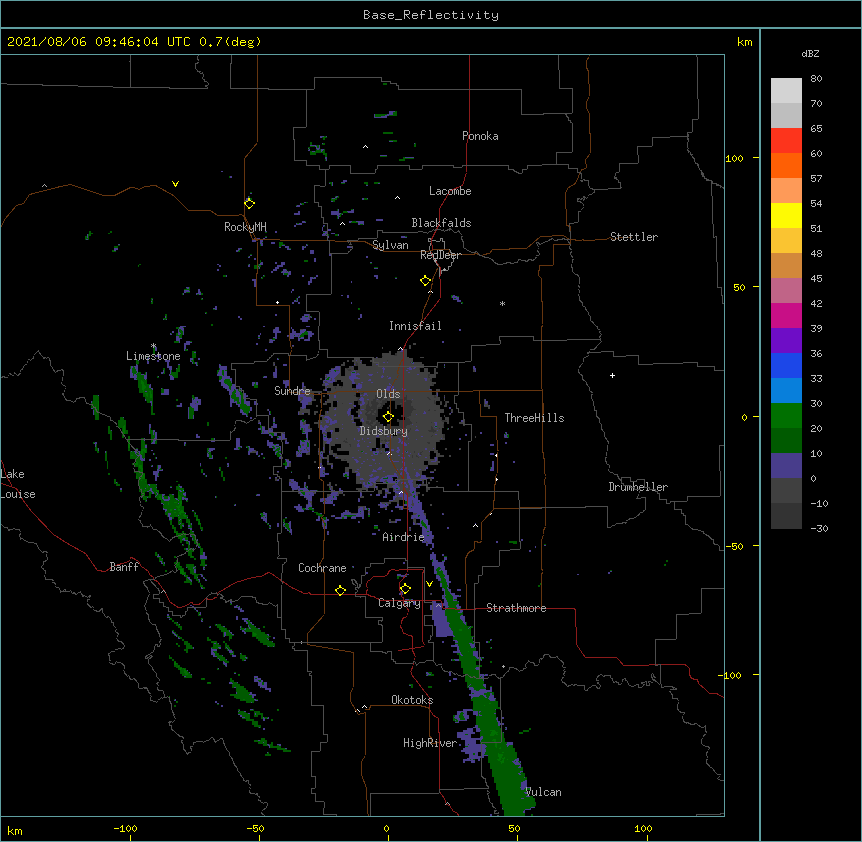Screen dimensions: 862x842
Task: Click the Airdrie city label
Action: [x=404, y=537]
